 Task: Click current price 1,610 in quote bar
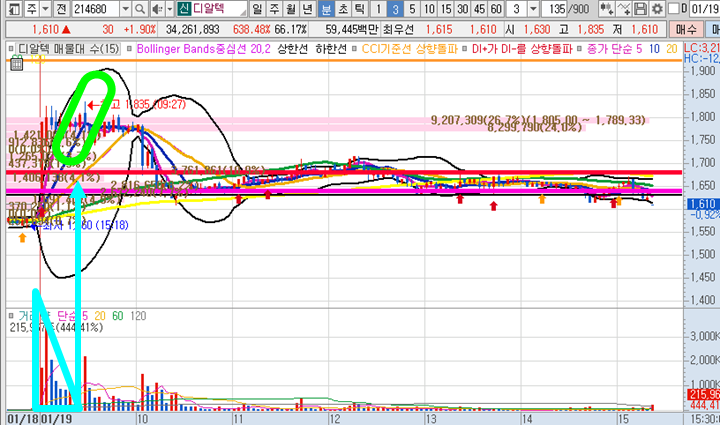click(45, 29)
